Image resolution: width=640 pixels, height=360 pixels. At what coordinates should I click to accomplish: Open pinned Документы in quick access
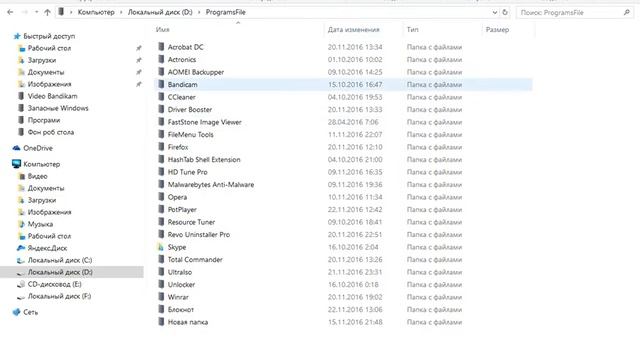tap(46, 72)
